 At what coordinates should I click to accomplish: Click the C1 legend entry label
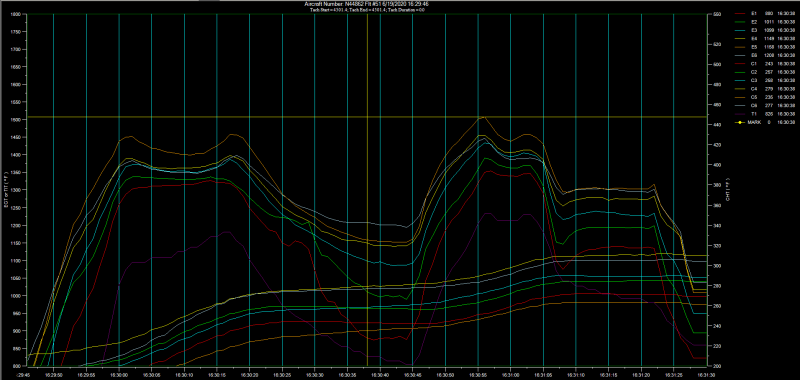pyautogui.click(x=754, y=63)
